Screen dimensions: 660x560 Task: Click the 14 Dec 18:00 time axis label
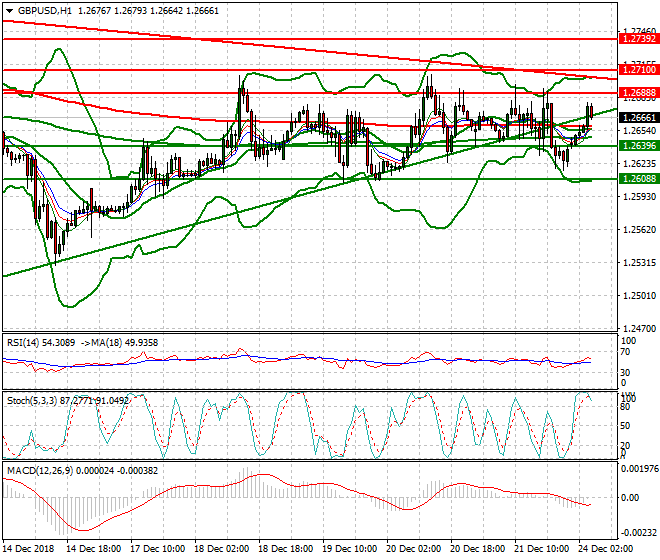[93, 549]
